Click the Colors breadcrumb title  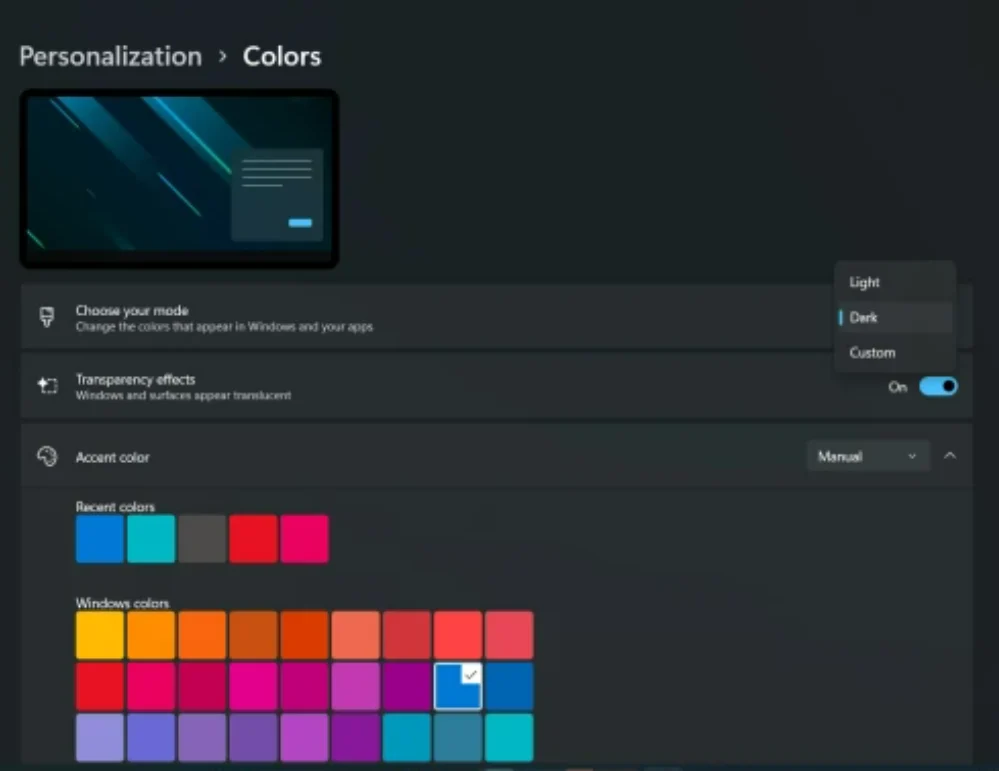click(282, 56)
